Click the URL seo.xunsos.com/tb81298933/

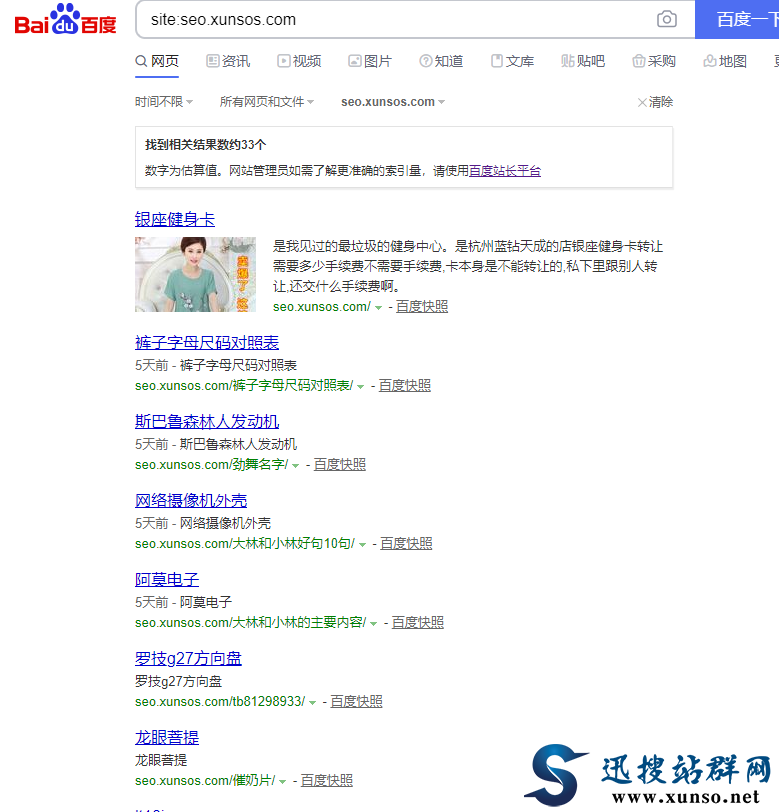coord(220,701)
